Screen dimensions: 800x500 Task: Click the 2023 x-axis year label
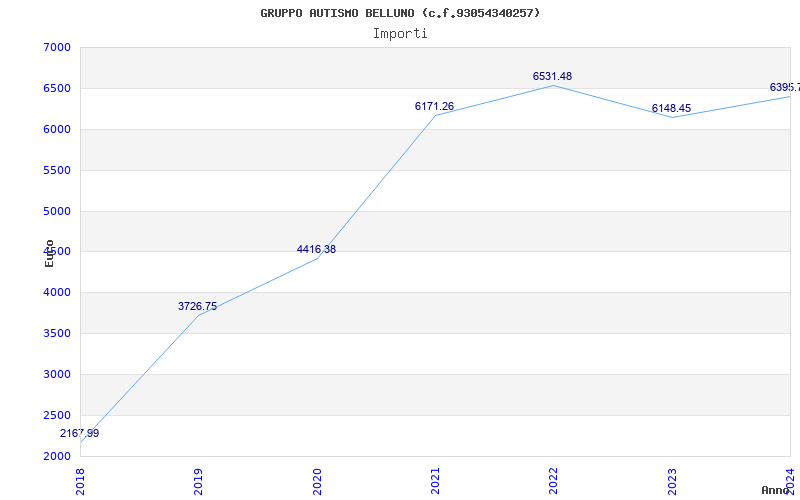[672, 481]
